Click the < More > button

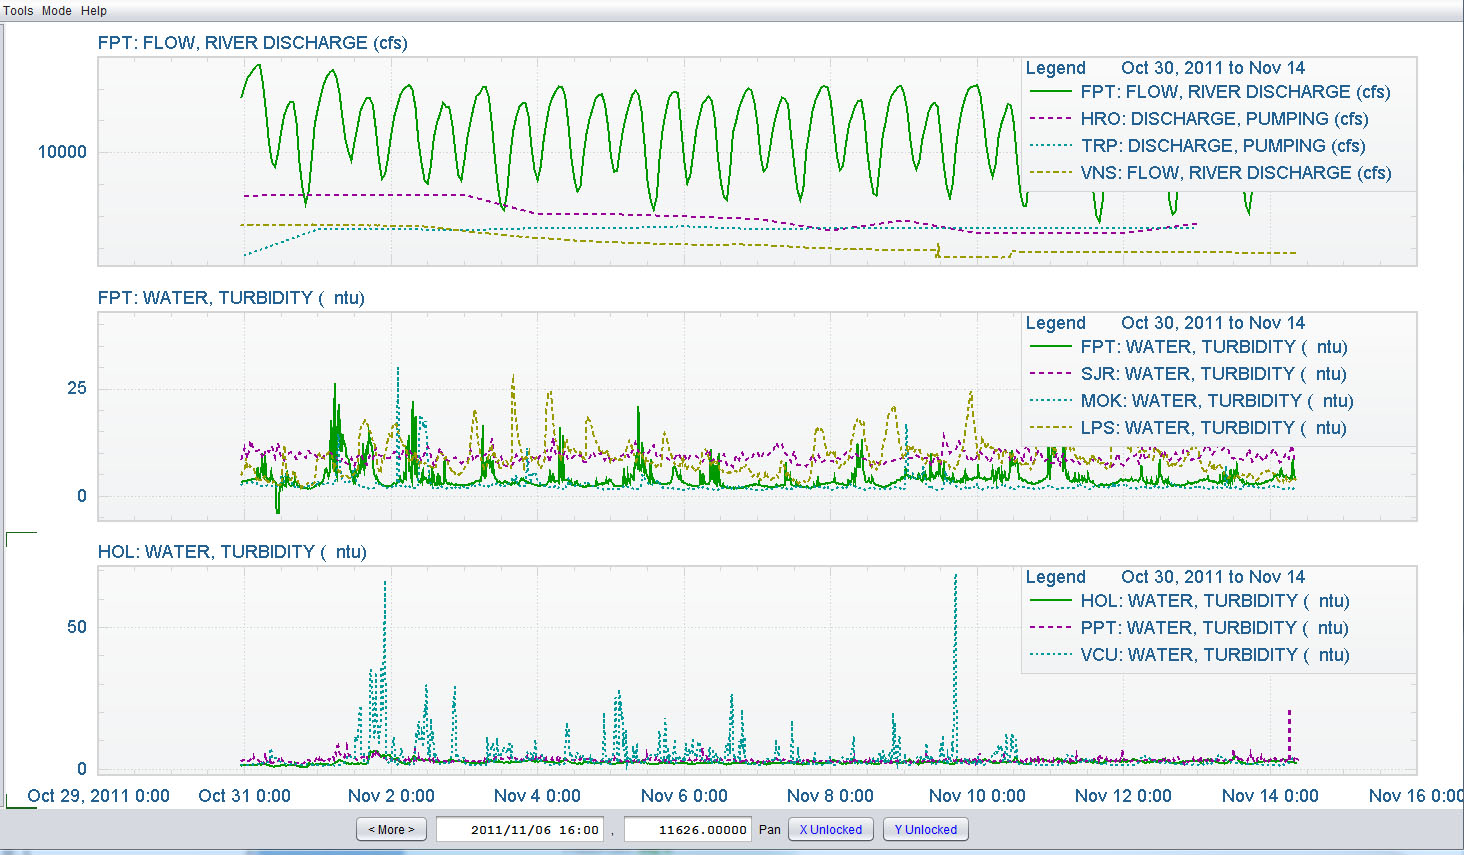[x=392, y=829]
